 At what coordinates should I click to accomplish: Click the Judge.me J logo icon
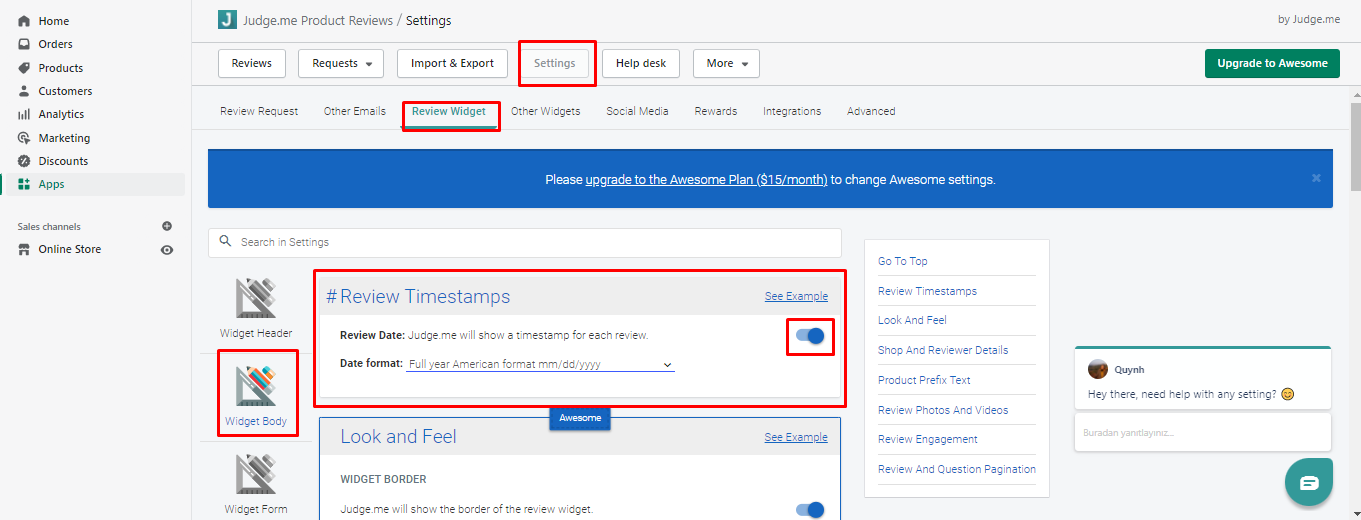(x=228, y=19)
